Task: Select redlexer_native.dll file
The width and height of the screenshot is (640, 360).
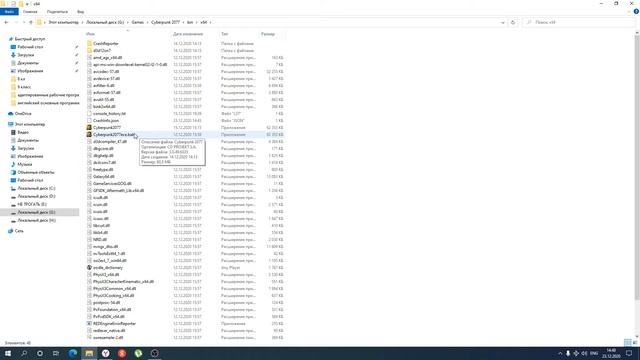Action: pos(109,331)
